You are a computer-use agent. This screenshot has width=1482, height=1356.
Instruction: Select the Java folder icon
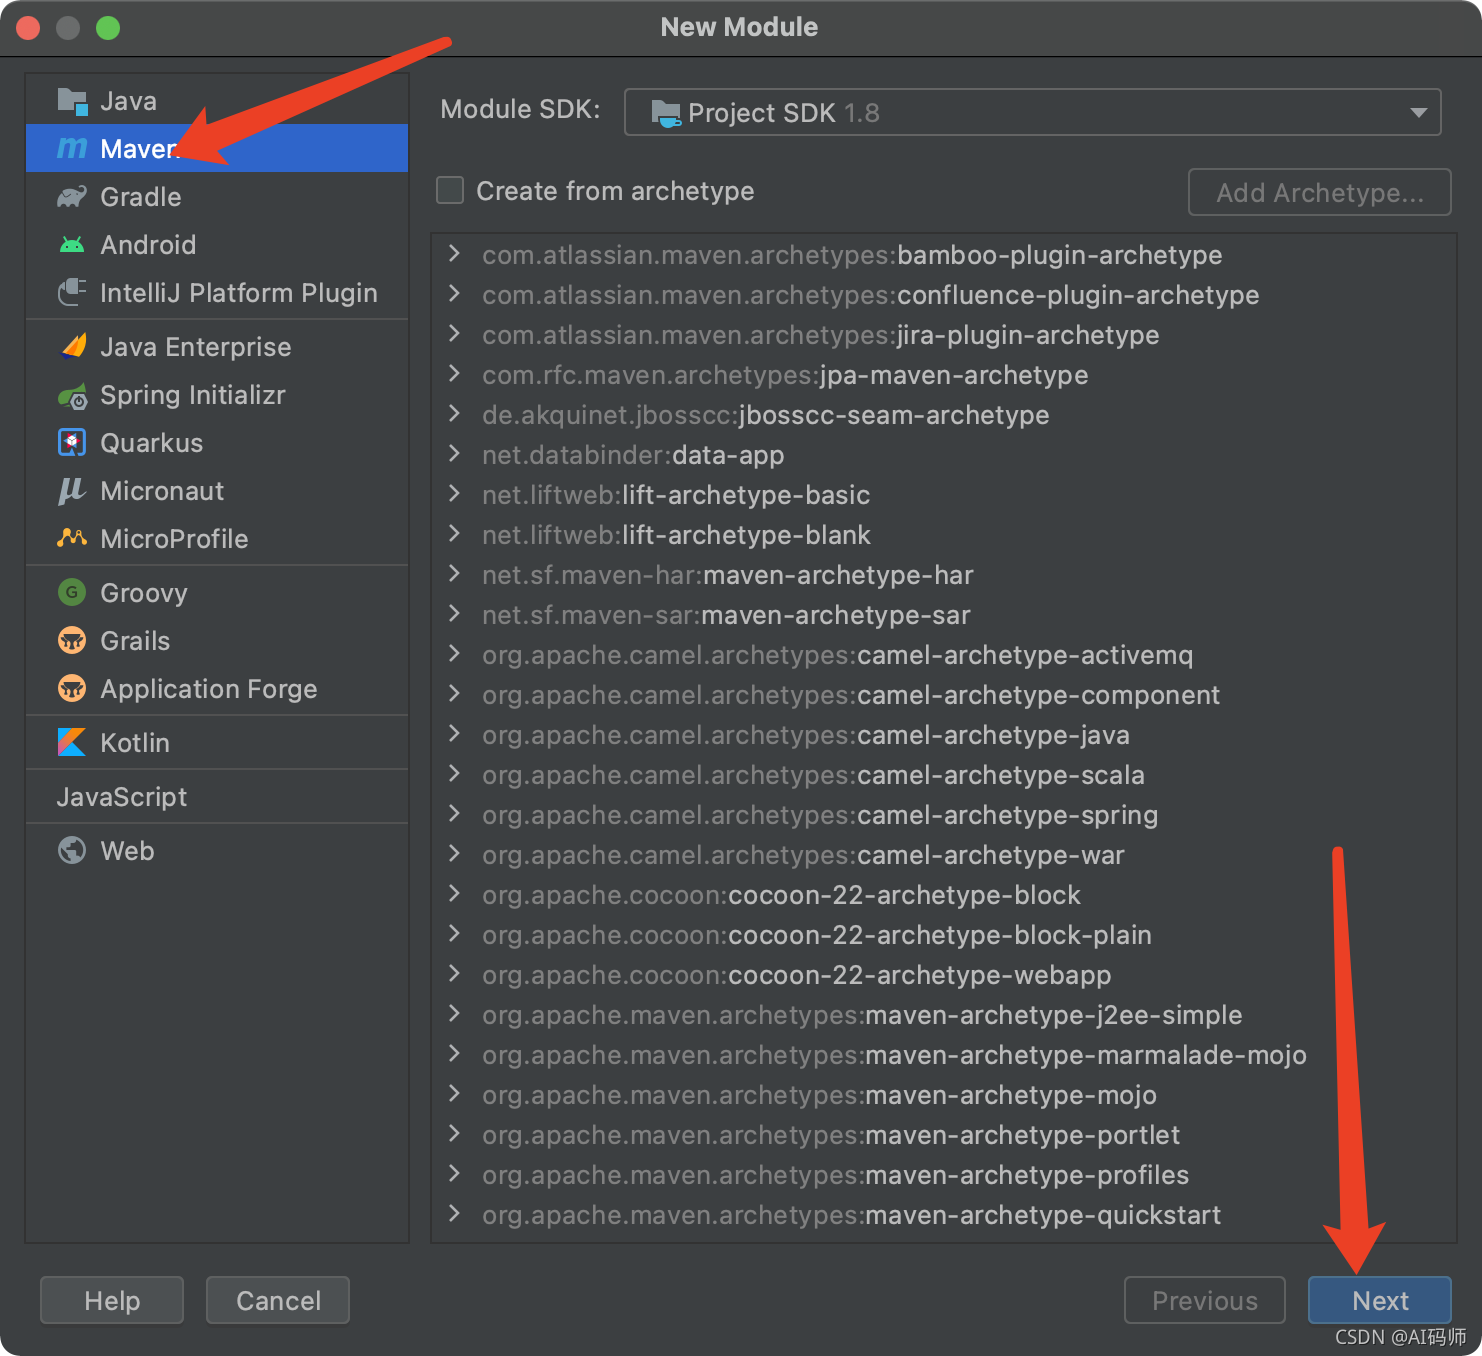point(72,101)
